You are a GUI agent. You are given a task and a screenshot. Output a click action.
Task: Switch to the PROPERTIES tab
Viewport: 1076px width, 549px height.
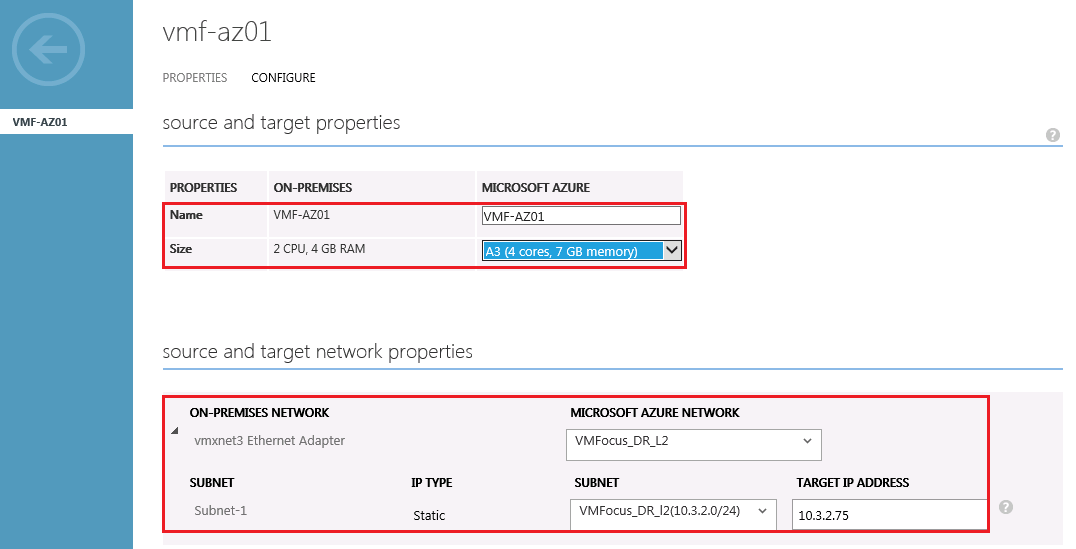(195, 78)
